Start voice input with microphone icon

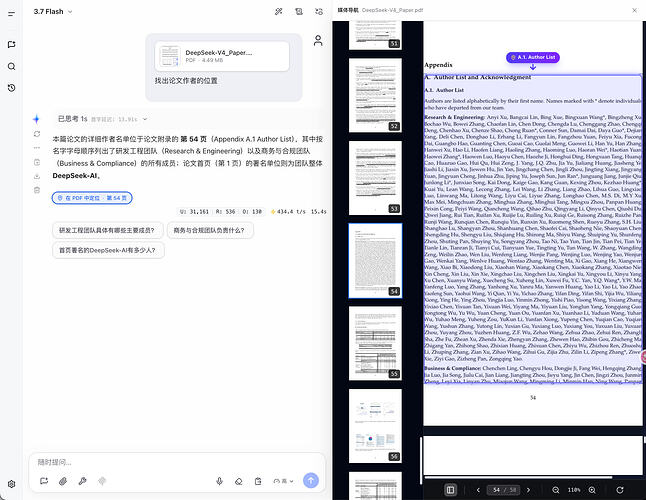click(219, 481)
